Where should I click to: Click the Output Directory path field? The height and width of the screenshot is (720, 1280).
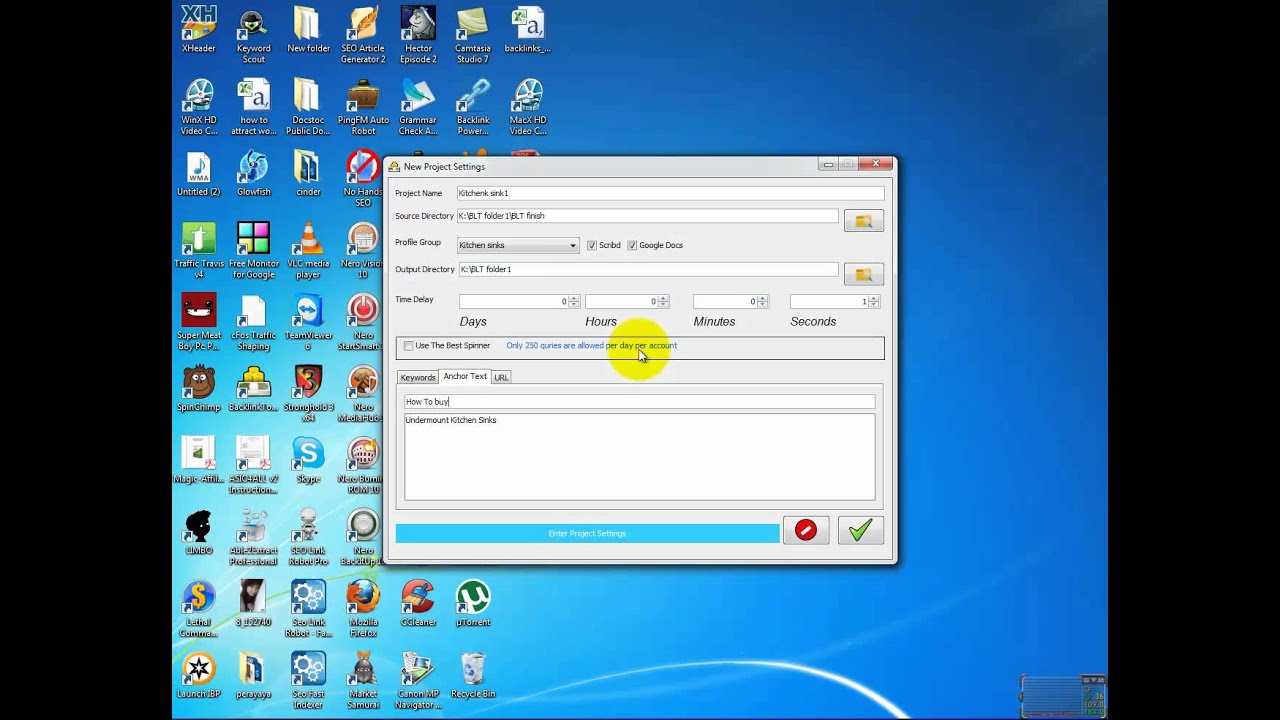pyautogui.click(x=647, y=269)
